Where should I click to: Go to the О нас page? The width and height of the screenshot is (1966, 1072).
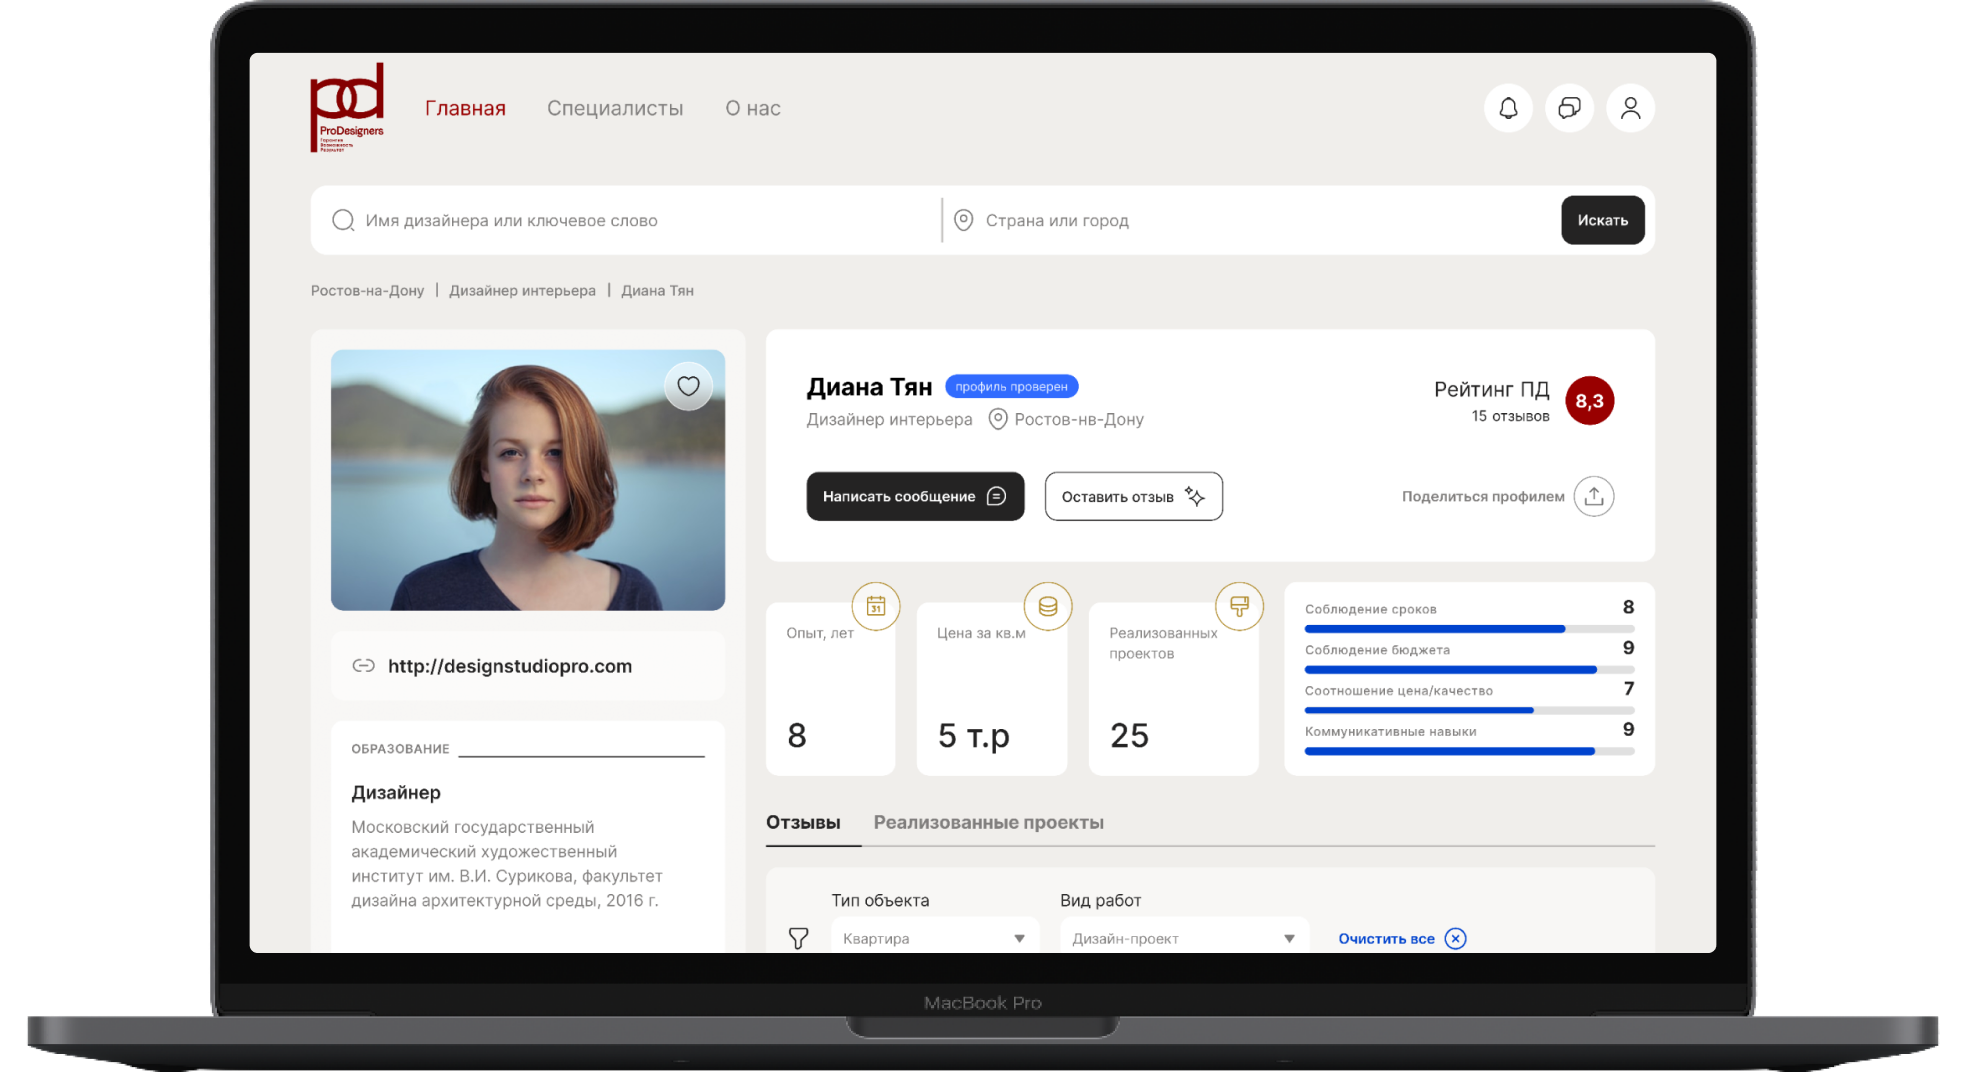(753, 108)
